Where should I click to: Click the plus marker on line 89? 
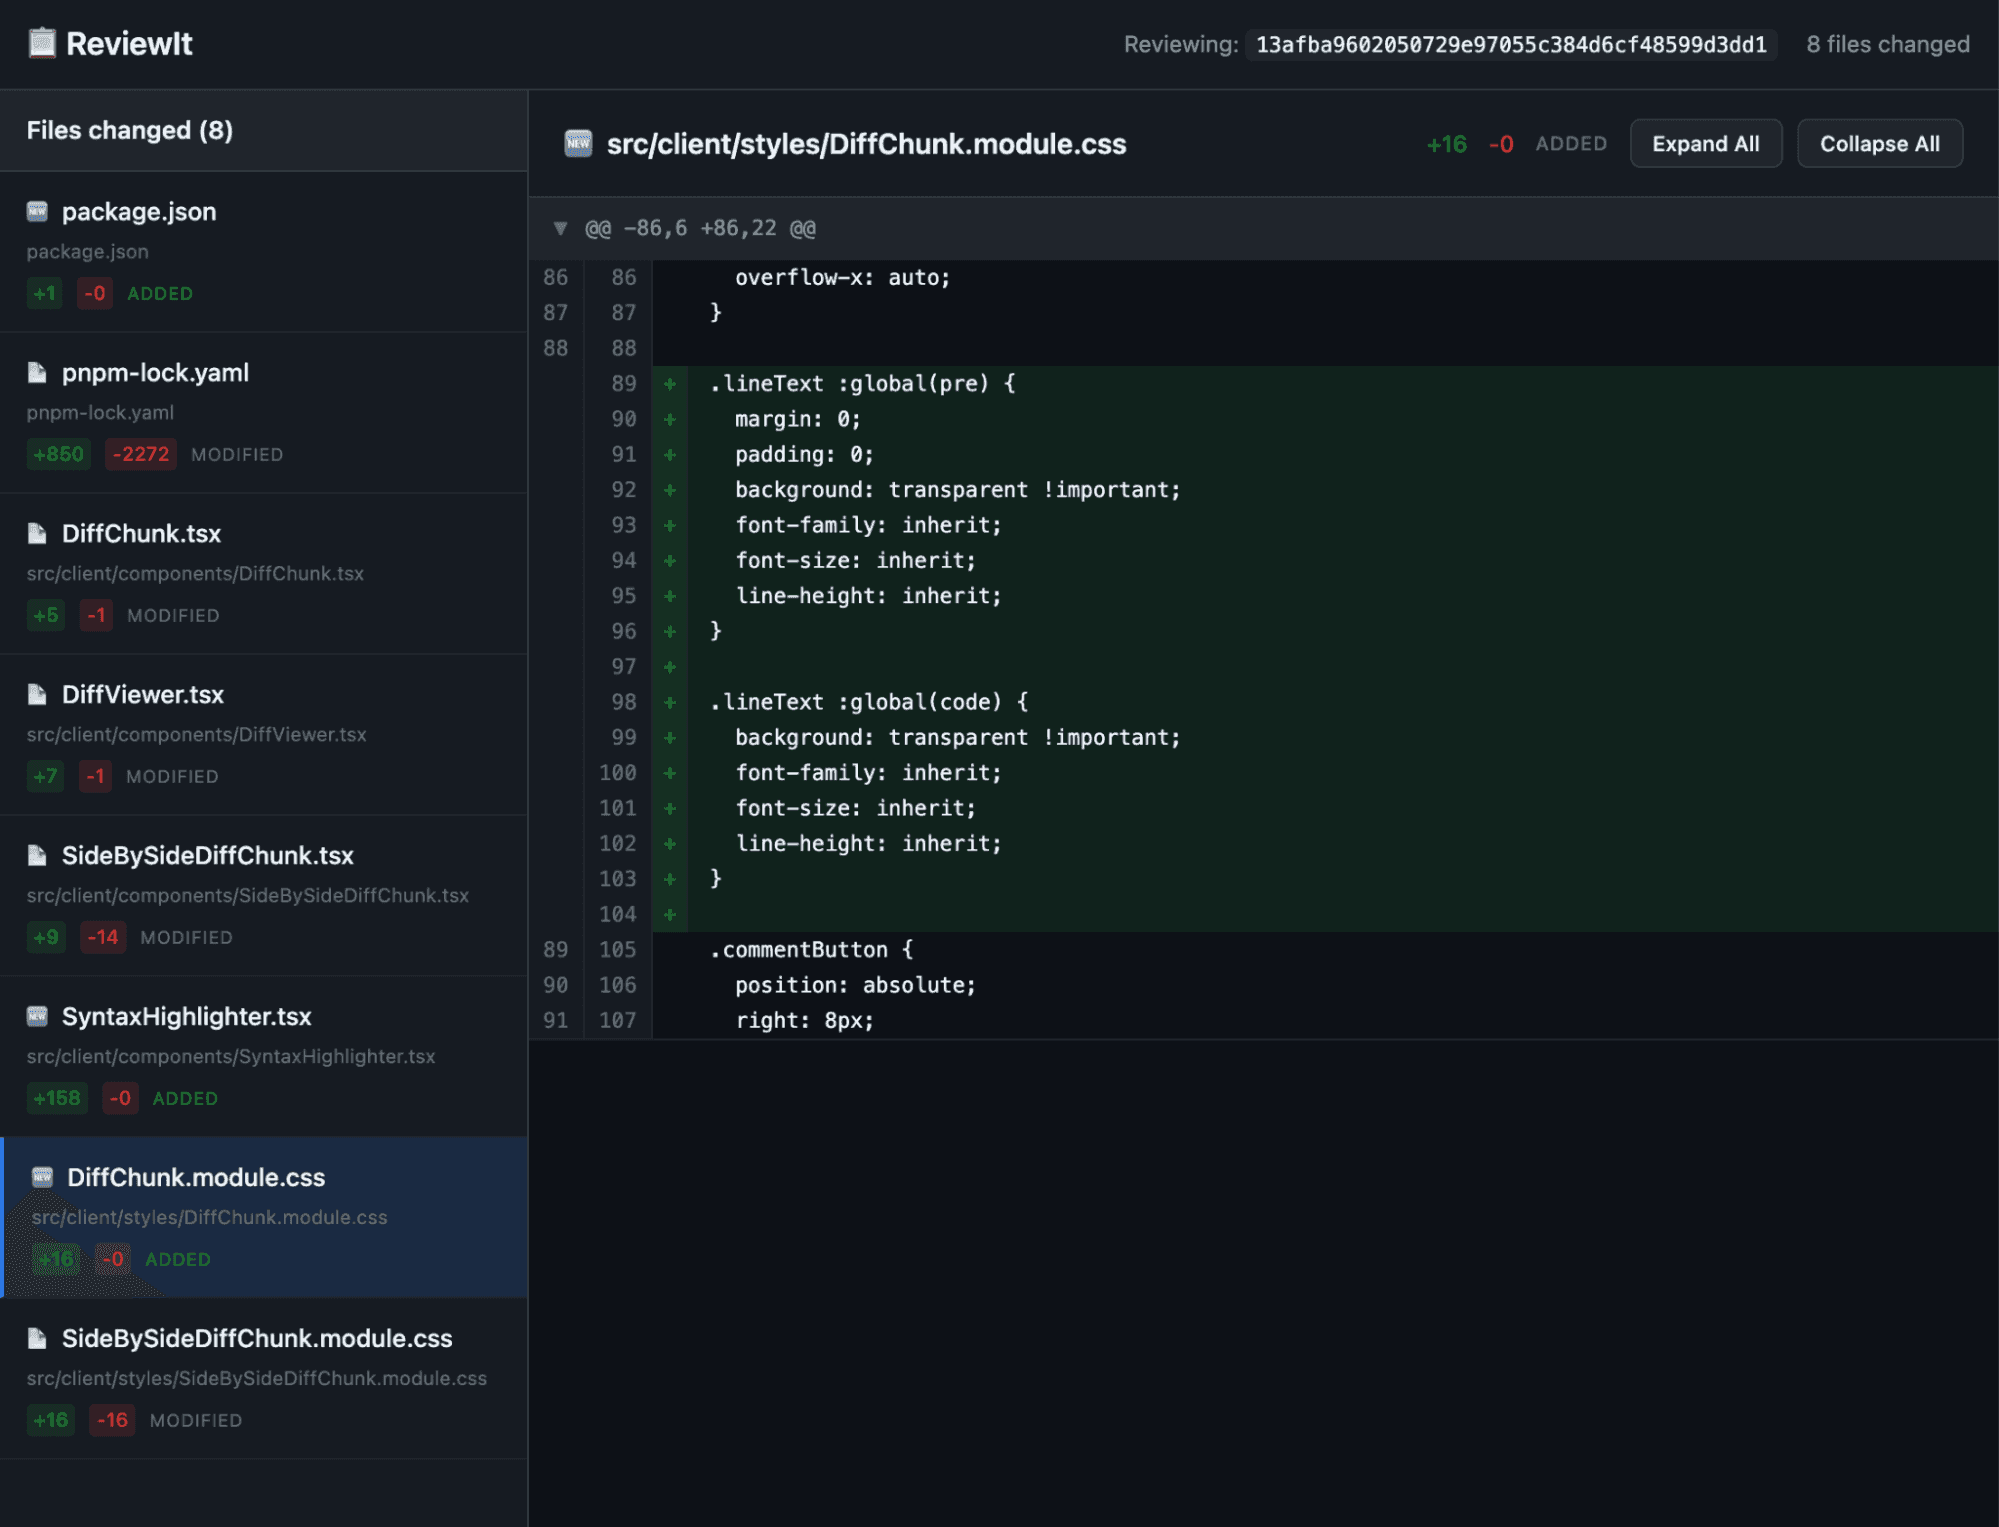(x=670, y=384)
